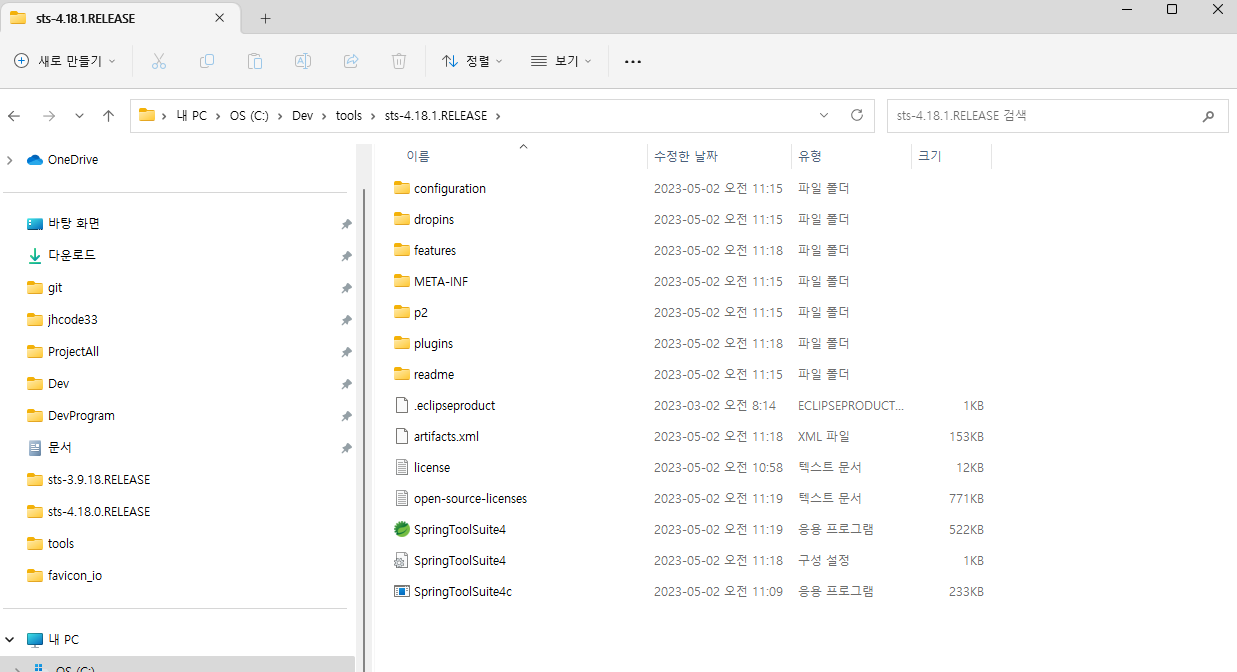The width and height of the screenshot is (1237, 672).
Task: Close the sts-4.18.1.RELEASE tab
Action: click(x=220, y=18)
